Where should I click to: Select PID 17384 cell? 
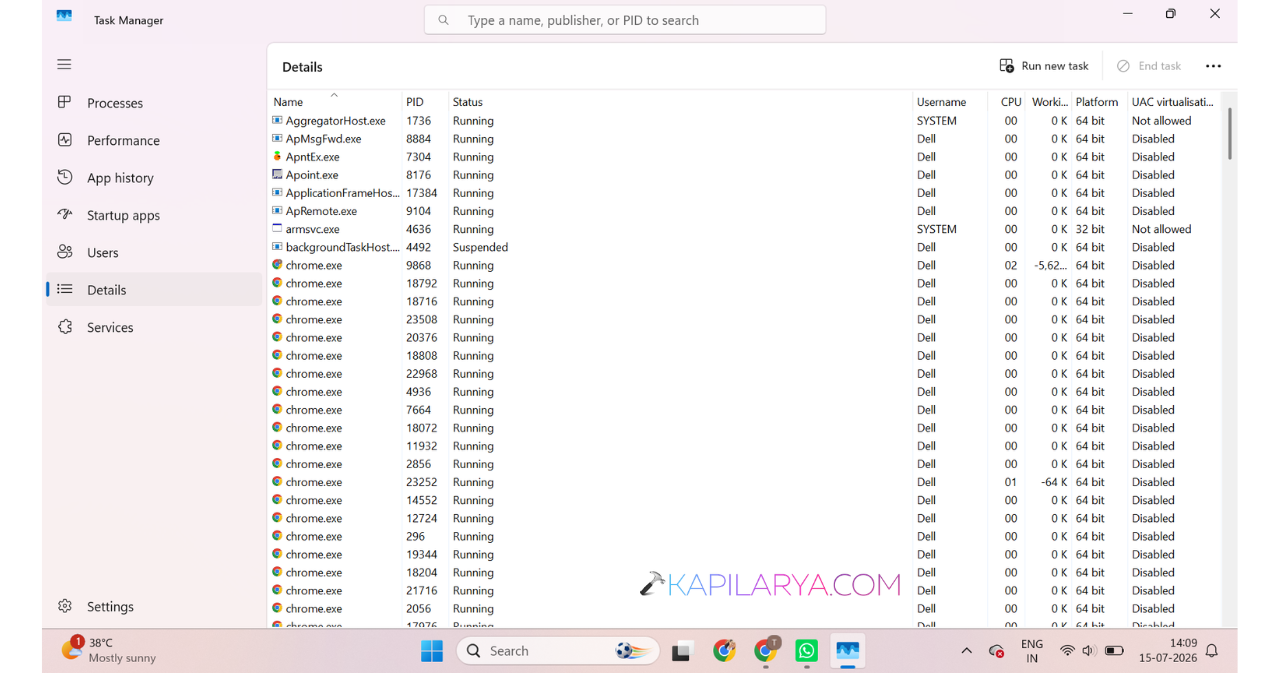click(421, 193)
